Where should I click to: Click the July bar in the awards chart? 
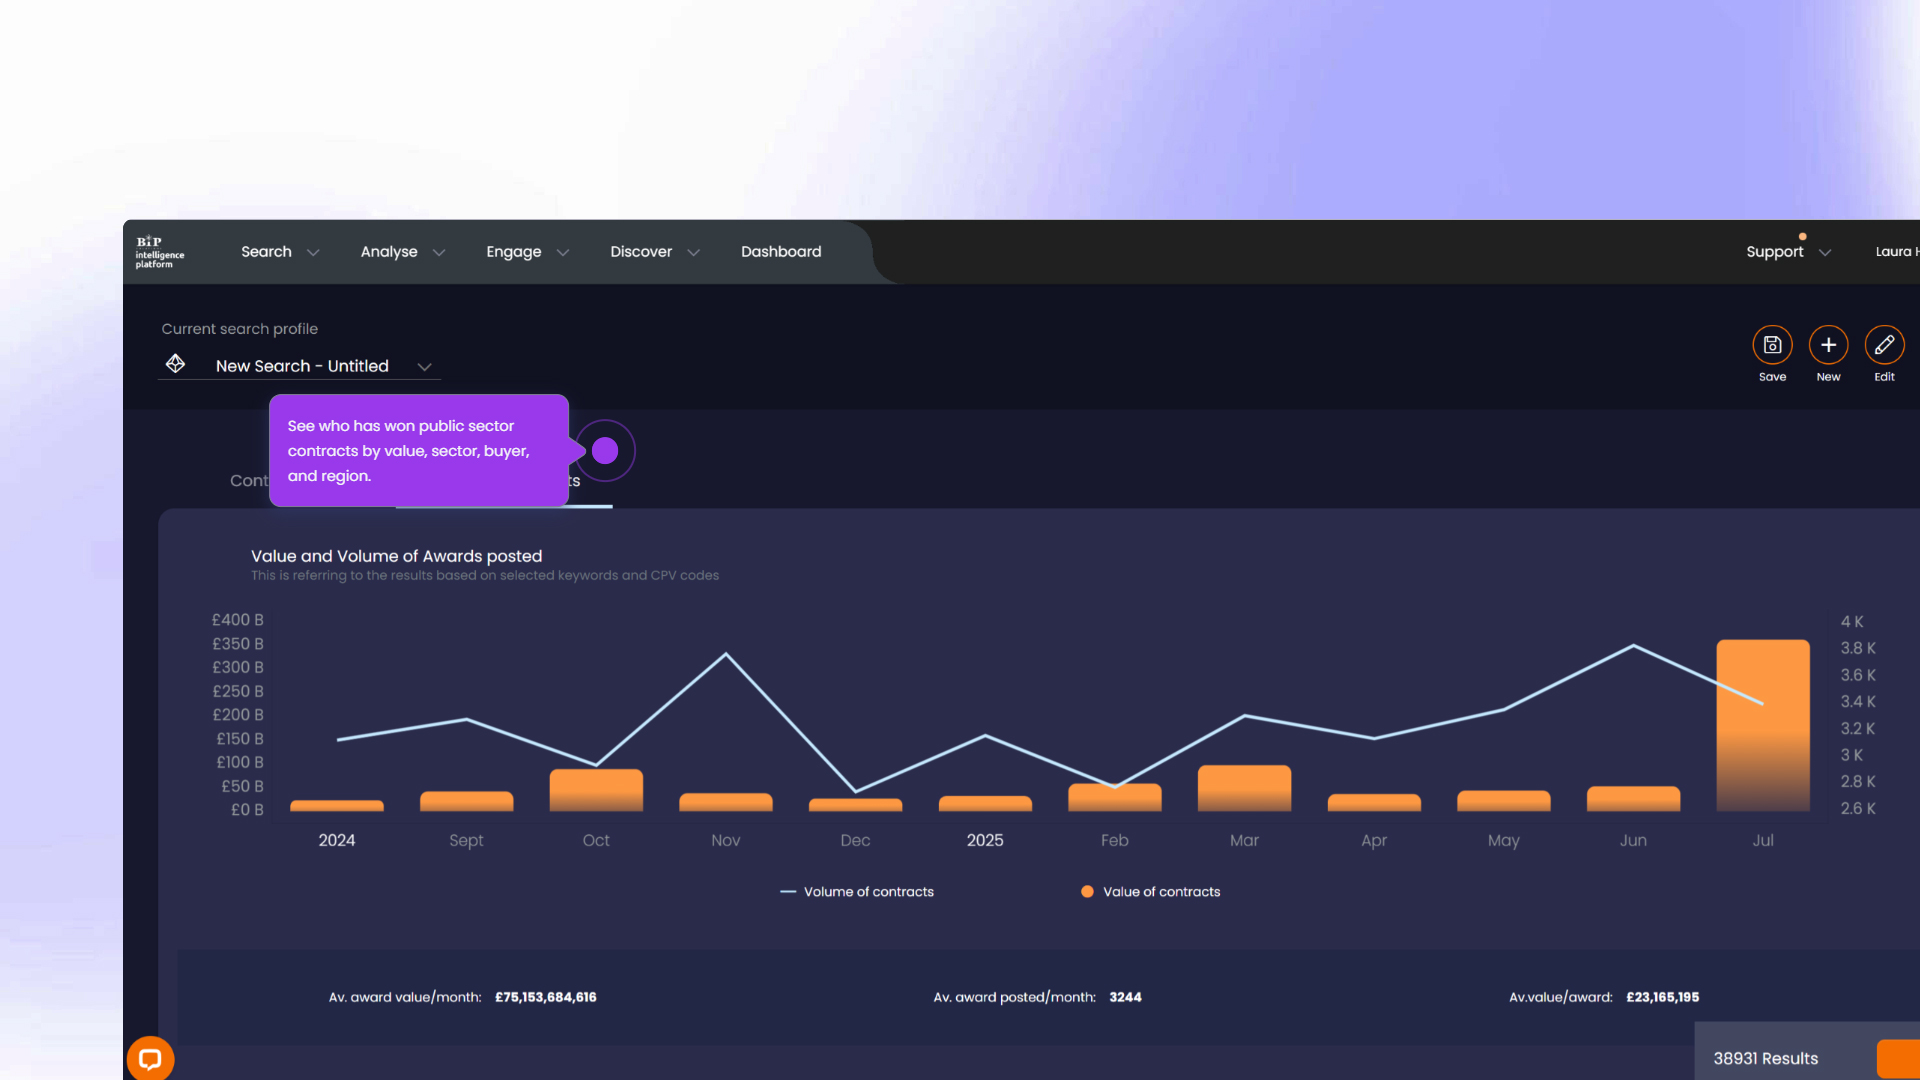[1763, 725]
